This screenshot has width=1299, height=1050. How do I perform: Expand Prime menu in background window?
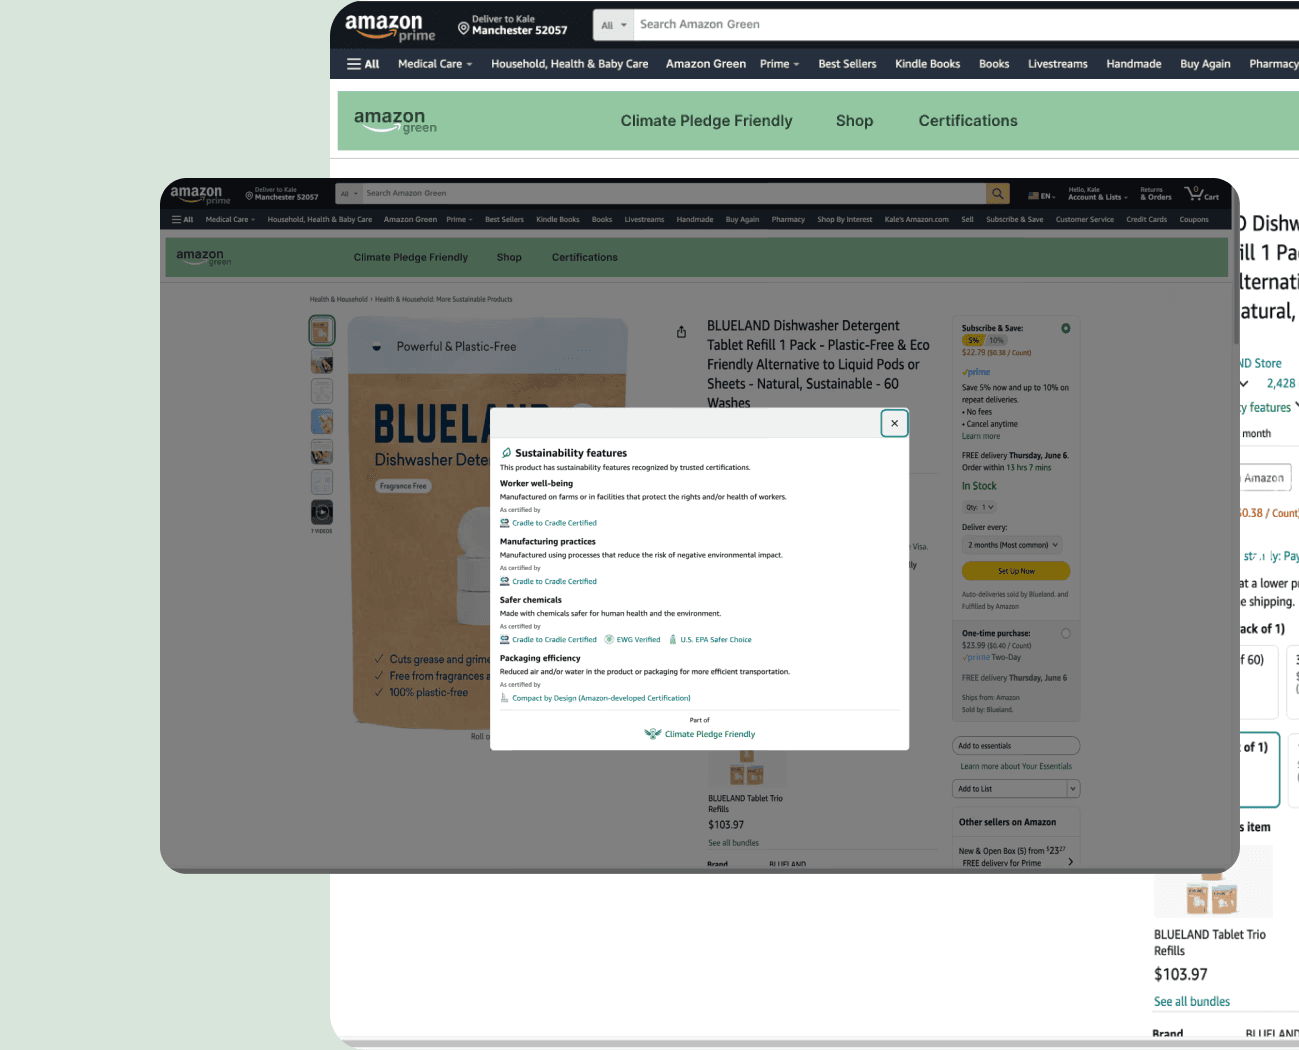click(x=780, y=64)
